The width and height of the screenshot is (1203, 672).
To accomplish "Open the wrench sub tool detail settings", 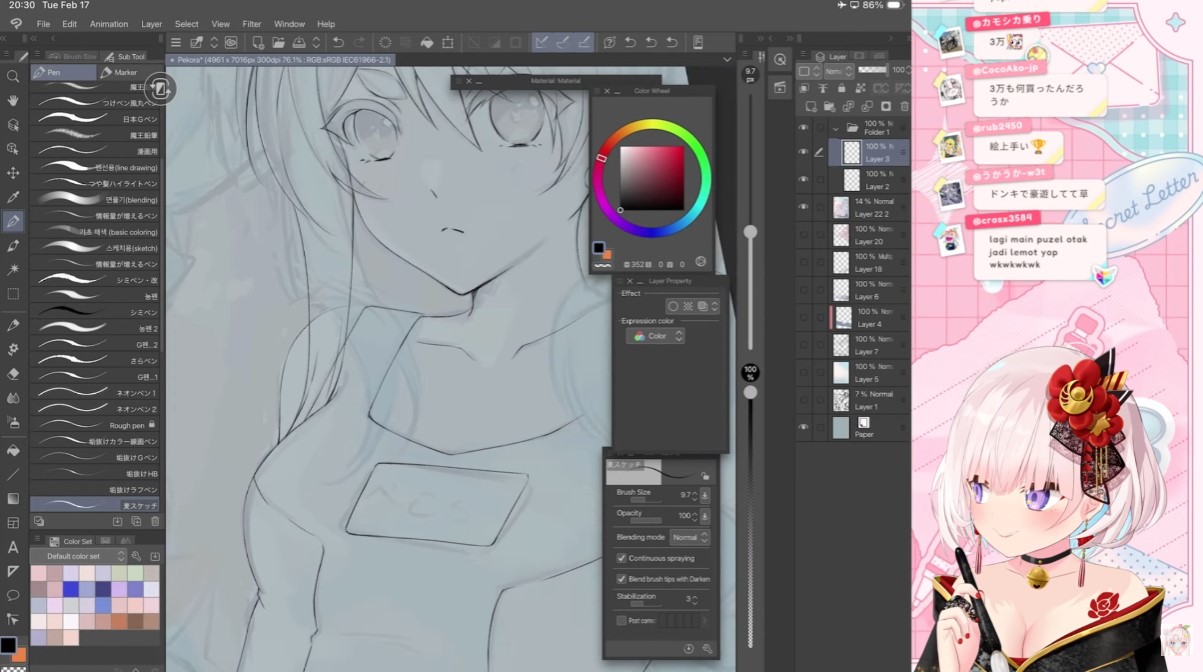I will click(708, 649).
